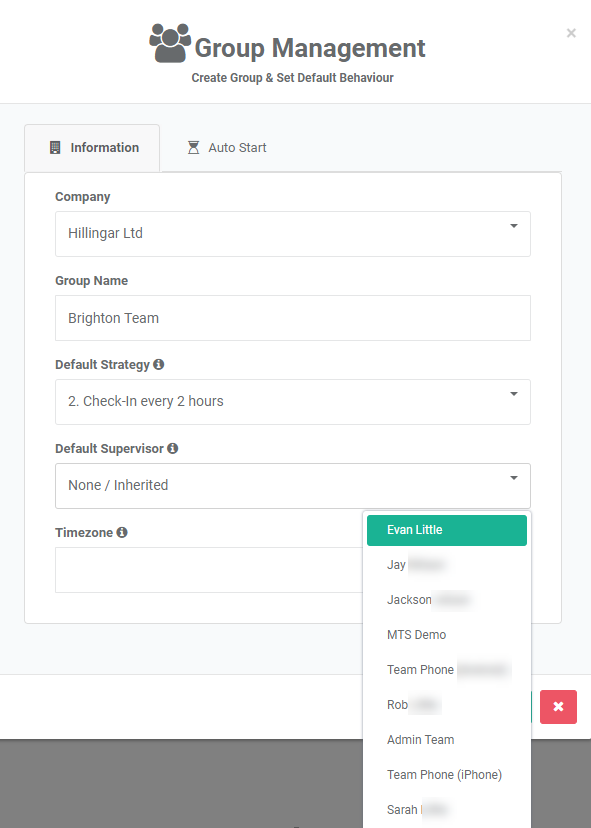Screen dimensions: 591x828
Task: Expand the Default Strategy dropdown
Action: tap(293, 402)
